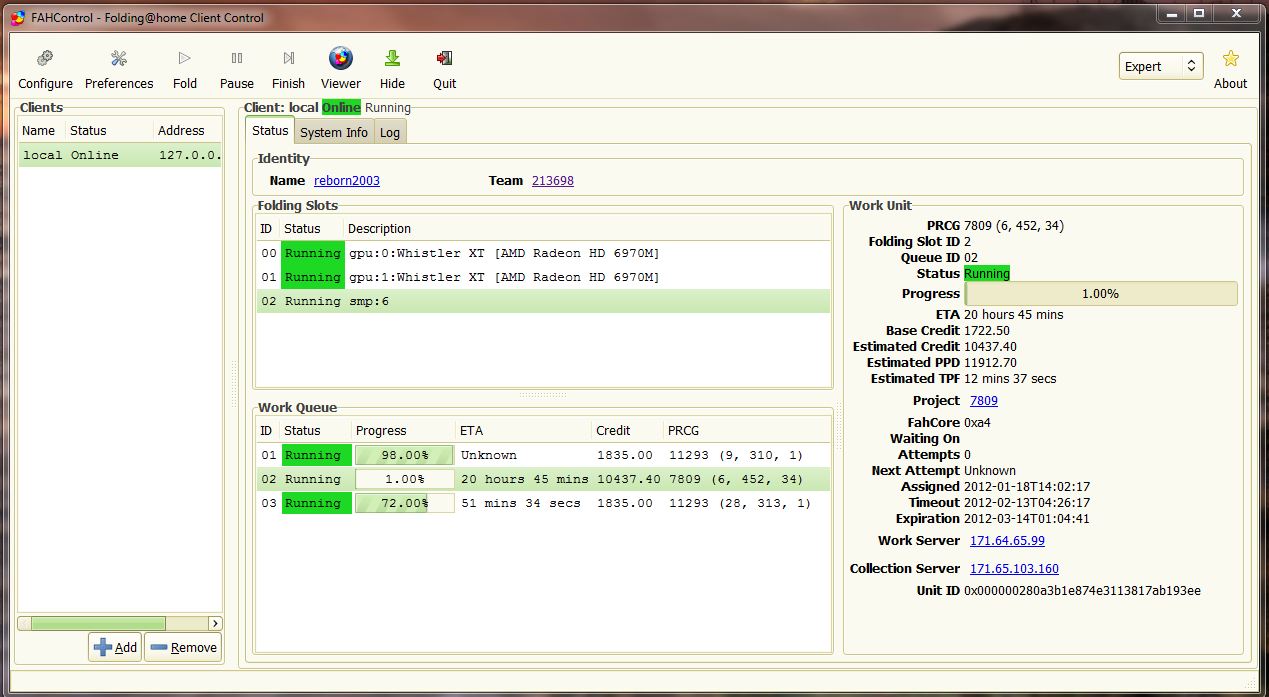Select work queue row 01 with Unknown ETA
The height and width of the screenshot is (697, 1269).
coord(543,455)
